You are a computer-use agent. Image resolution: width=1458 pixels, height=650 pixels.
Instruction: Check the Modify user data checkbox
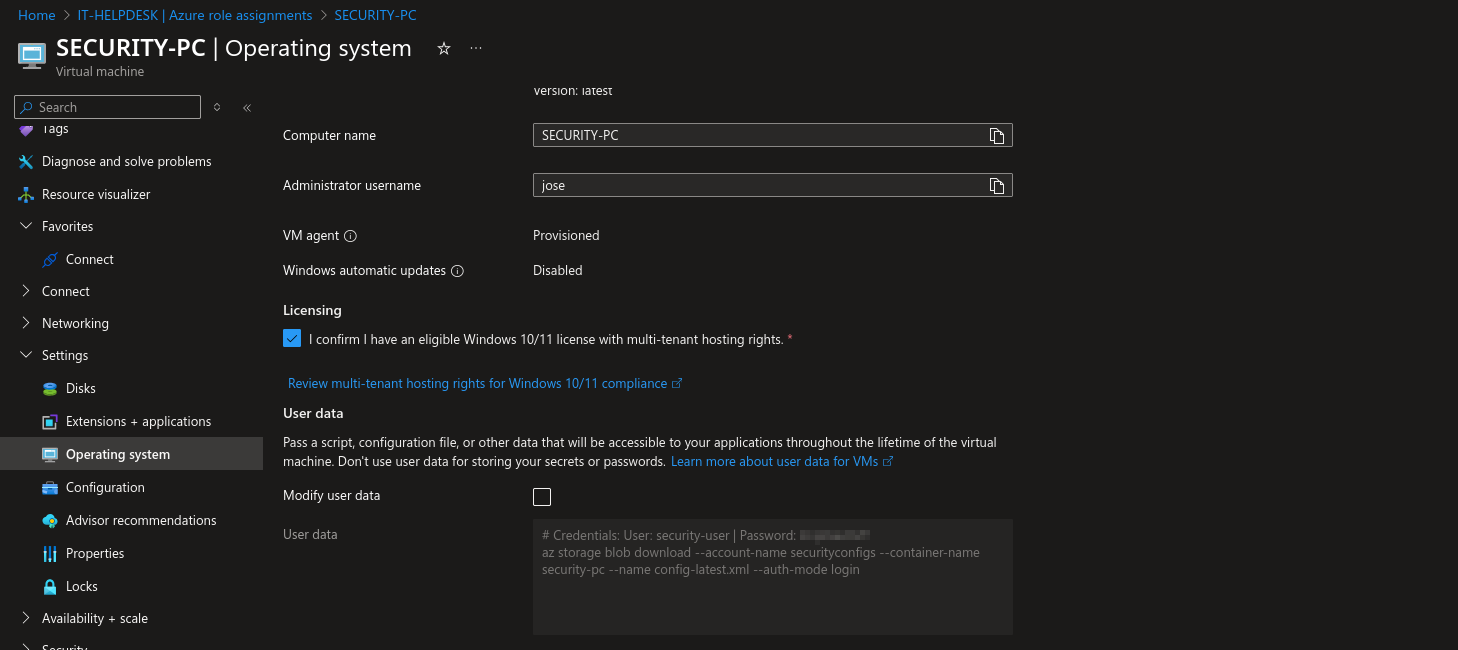(542, 497)
